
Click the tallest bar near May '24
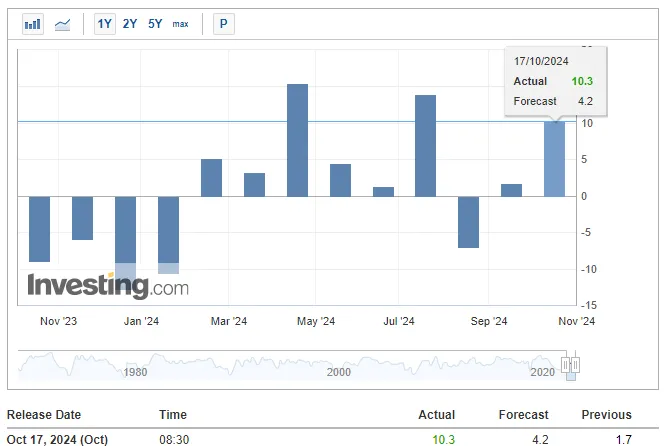point(297,140)
